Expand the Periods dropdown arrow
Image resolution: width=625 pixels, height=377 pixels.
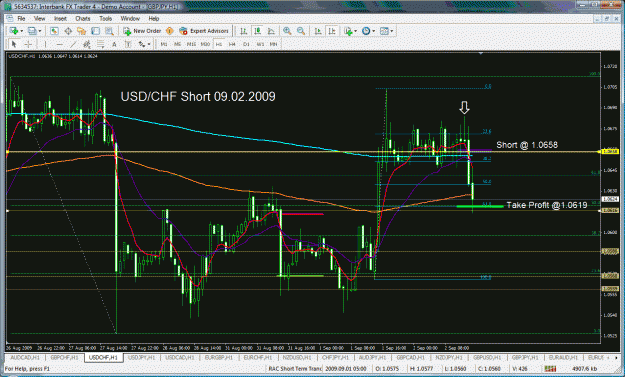pyautogui.click(x=373, y=31)
